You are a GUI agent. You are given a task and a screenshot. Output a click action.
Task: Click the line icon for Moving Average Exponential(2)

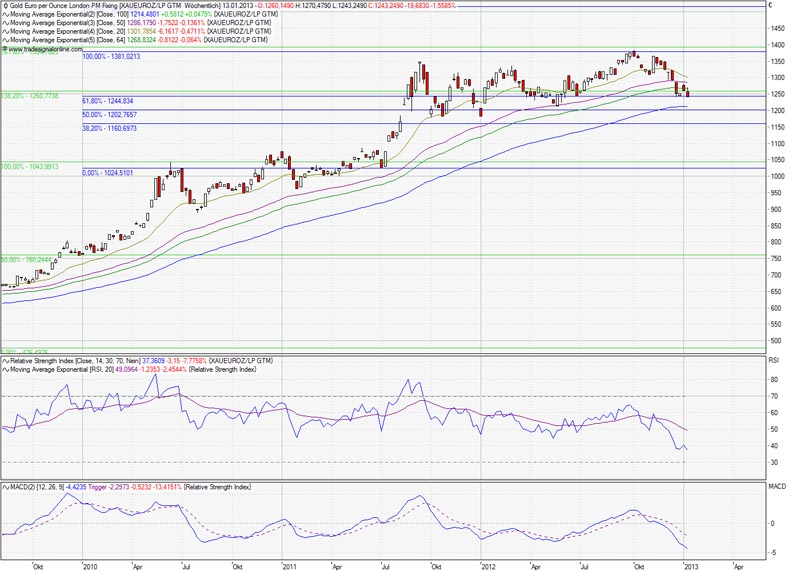[x=6, y=14]
